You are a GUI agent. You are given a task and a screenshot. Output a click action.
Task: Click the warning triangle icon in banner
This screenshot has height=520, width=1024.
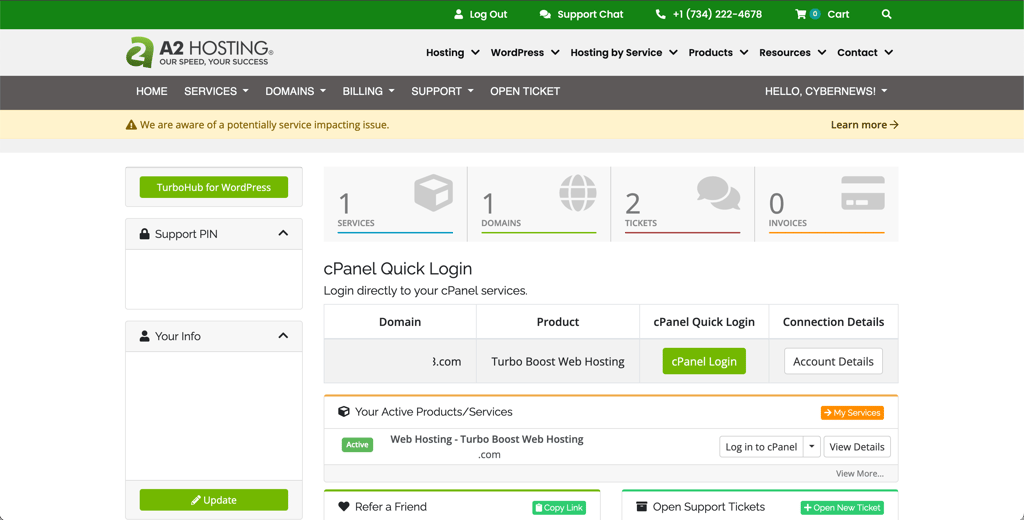click(x=131, y=125)
